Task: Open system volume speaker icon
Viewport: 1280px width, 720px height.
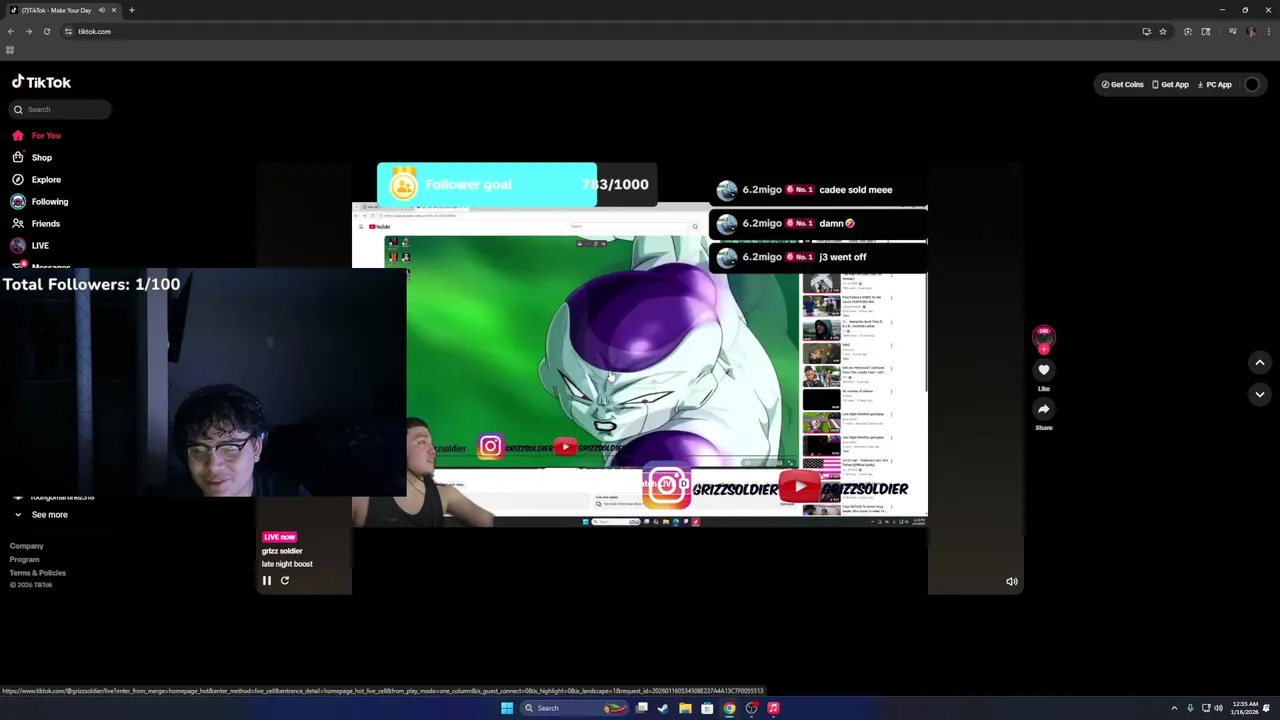Action: coord(1218,708)
